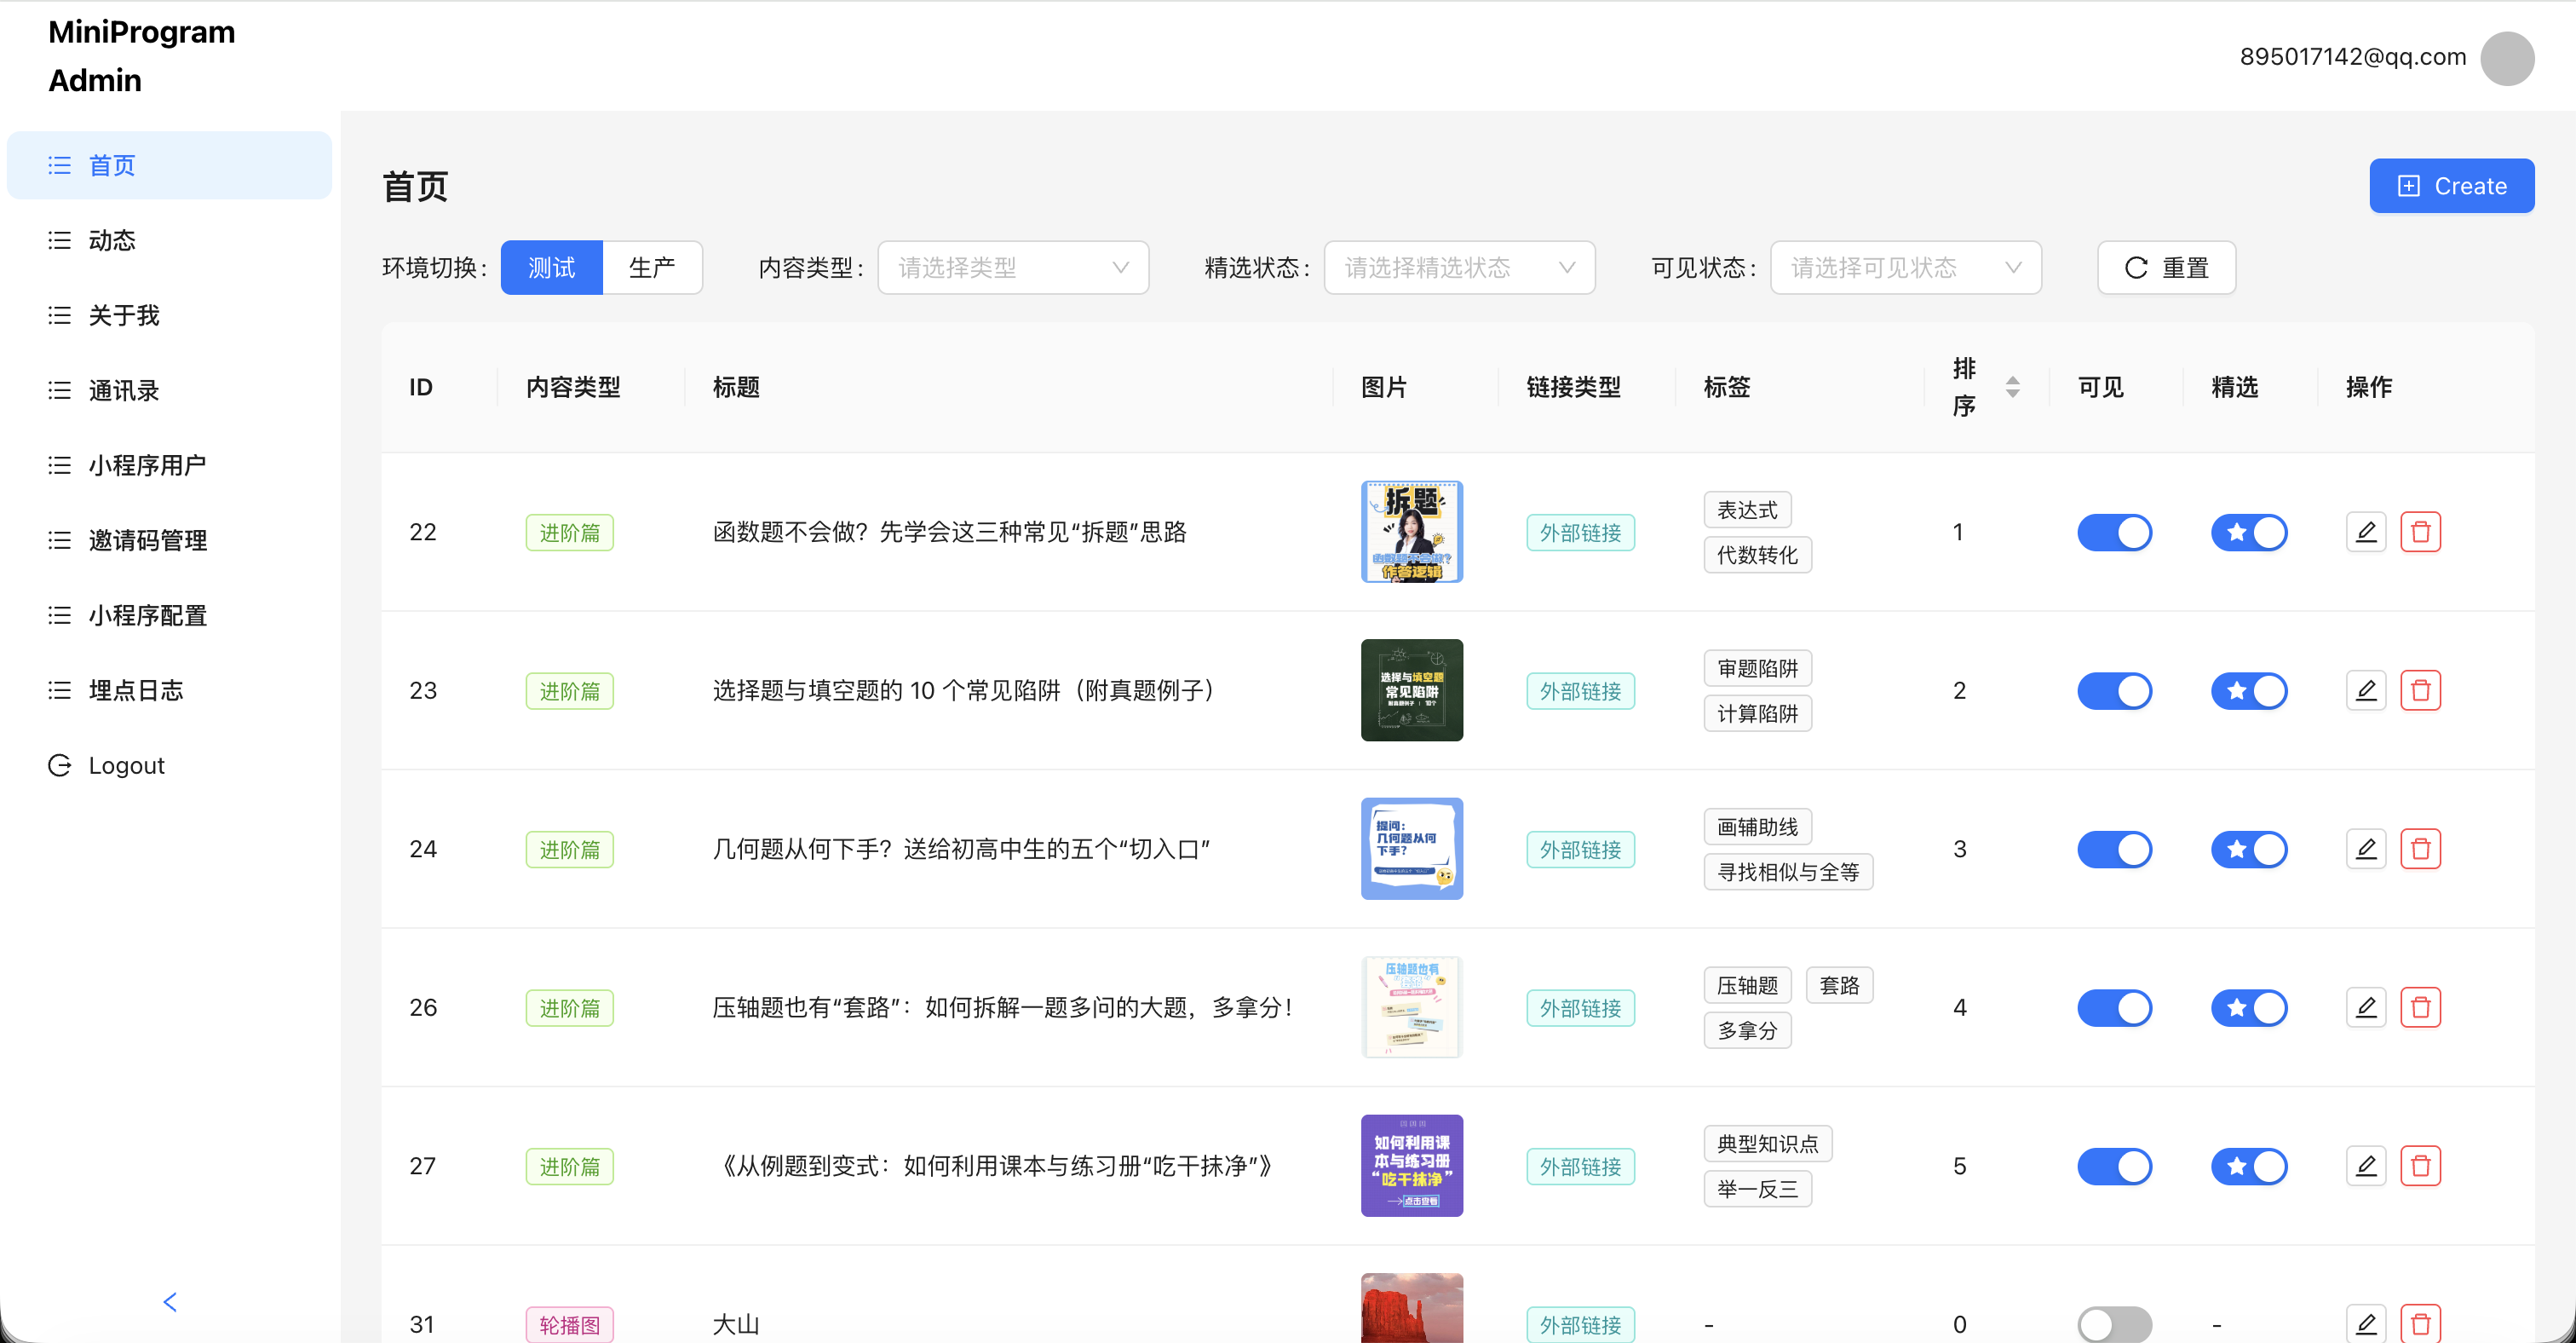Click the red delete icon for ID 23
Screen dimensions: 2576x1343
coord(2420,690)
